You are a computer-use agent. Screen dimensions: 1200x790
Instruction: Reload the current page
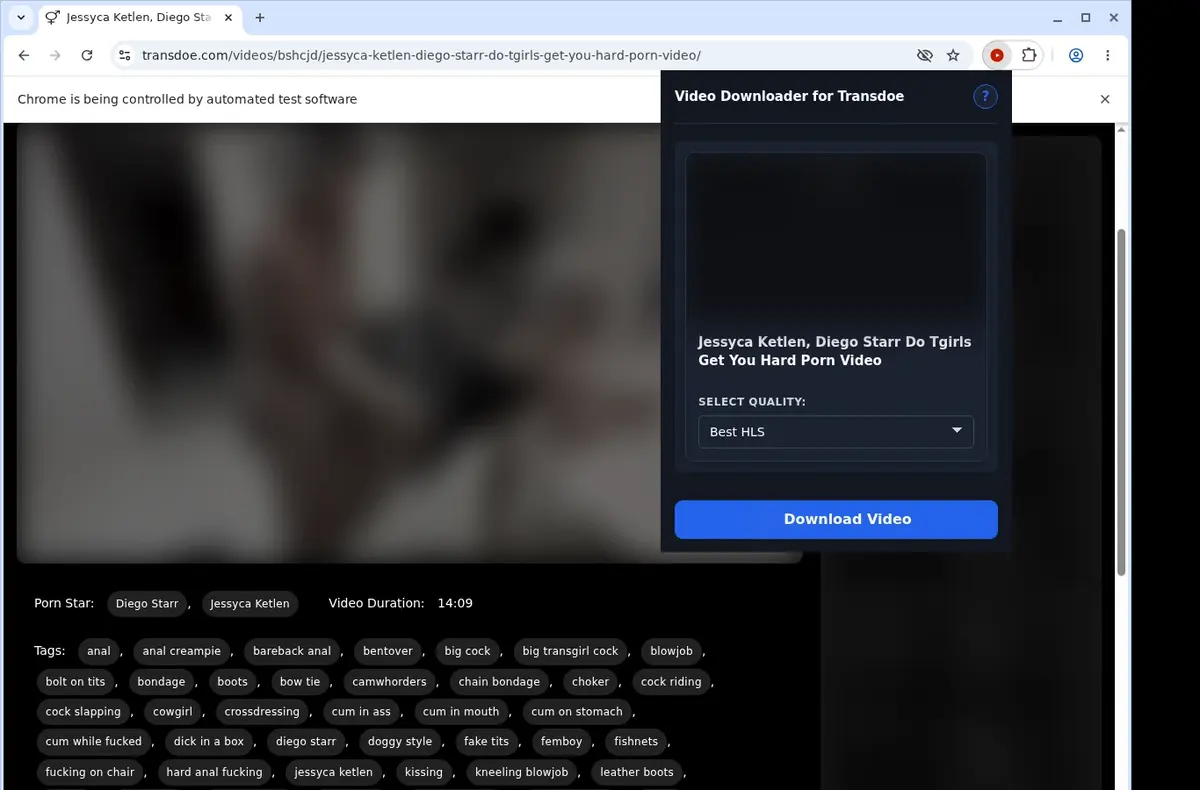pos(87,56)
